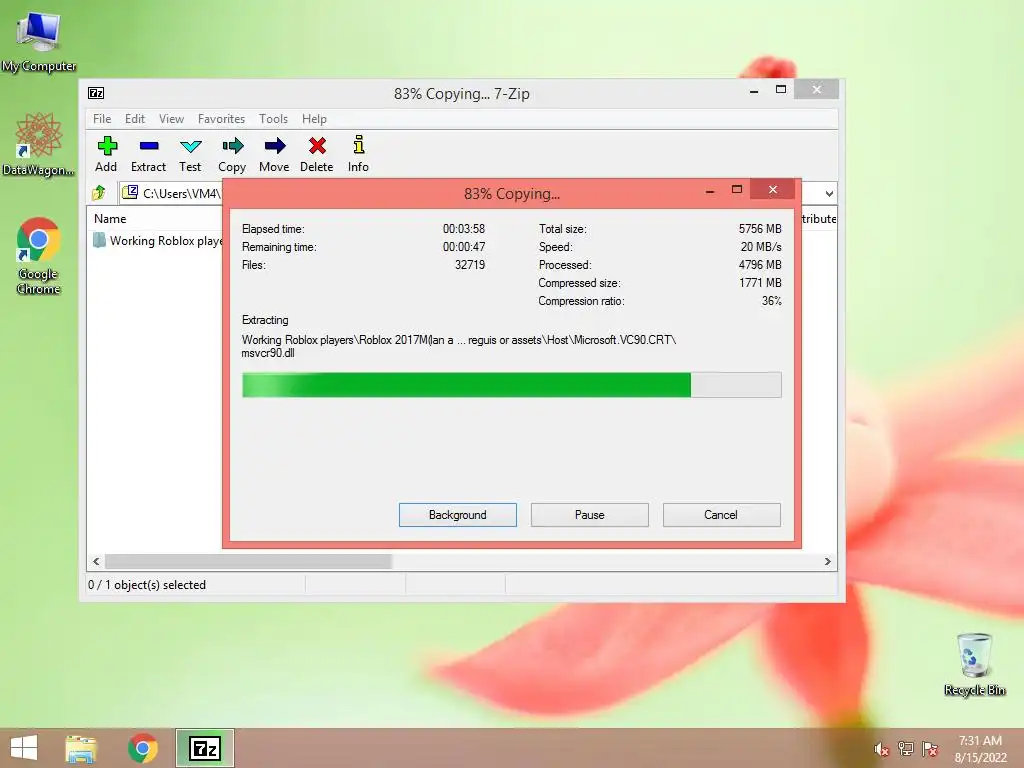Pause the extraction with the Pause button
Viewport: 1024px width, 768px height.
(x=590, y=515)
